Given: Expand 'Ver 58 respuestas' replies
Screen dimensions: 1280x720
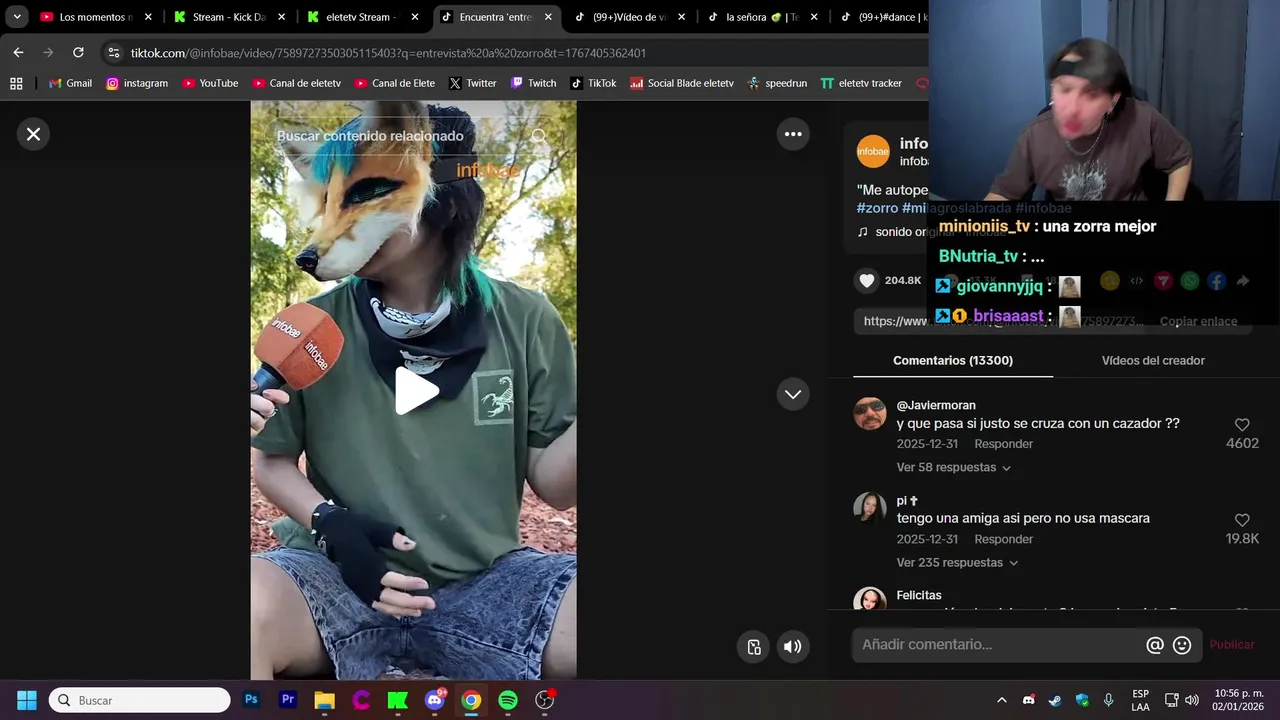Looking at the screenshot, I should (953, 467).
